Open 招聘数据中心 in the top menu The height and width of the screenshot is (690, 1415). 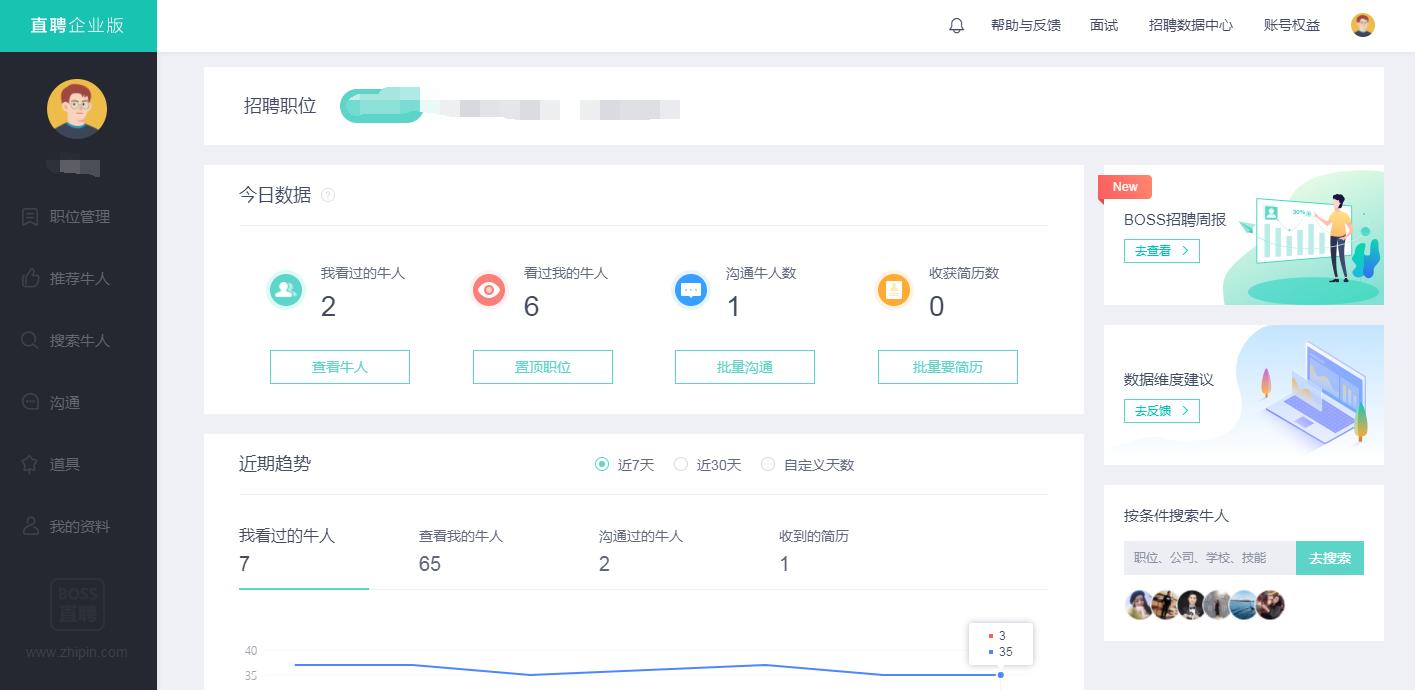[x=1190, y=25]
